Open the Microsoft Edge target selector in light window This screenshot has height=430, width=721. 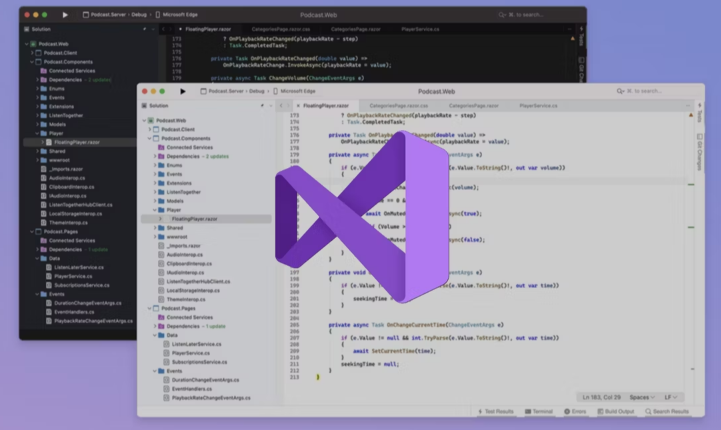294,91
